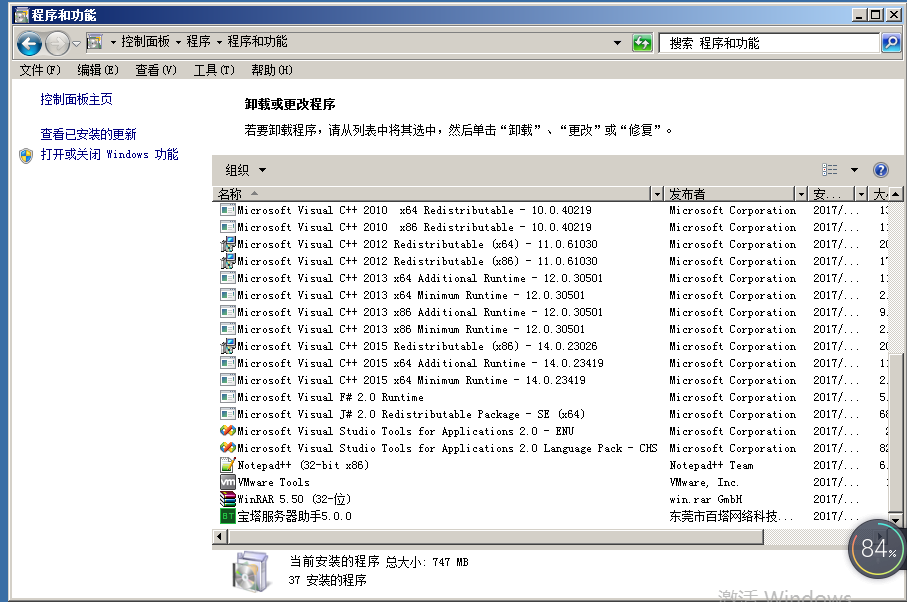This screenshot has width=907, height=602.
Task: Click icon of Visual C++ 2015 x64 Minimum Runtime
Action: click(x=228, y=380)
